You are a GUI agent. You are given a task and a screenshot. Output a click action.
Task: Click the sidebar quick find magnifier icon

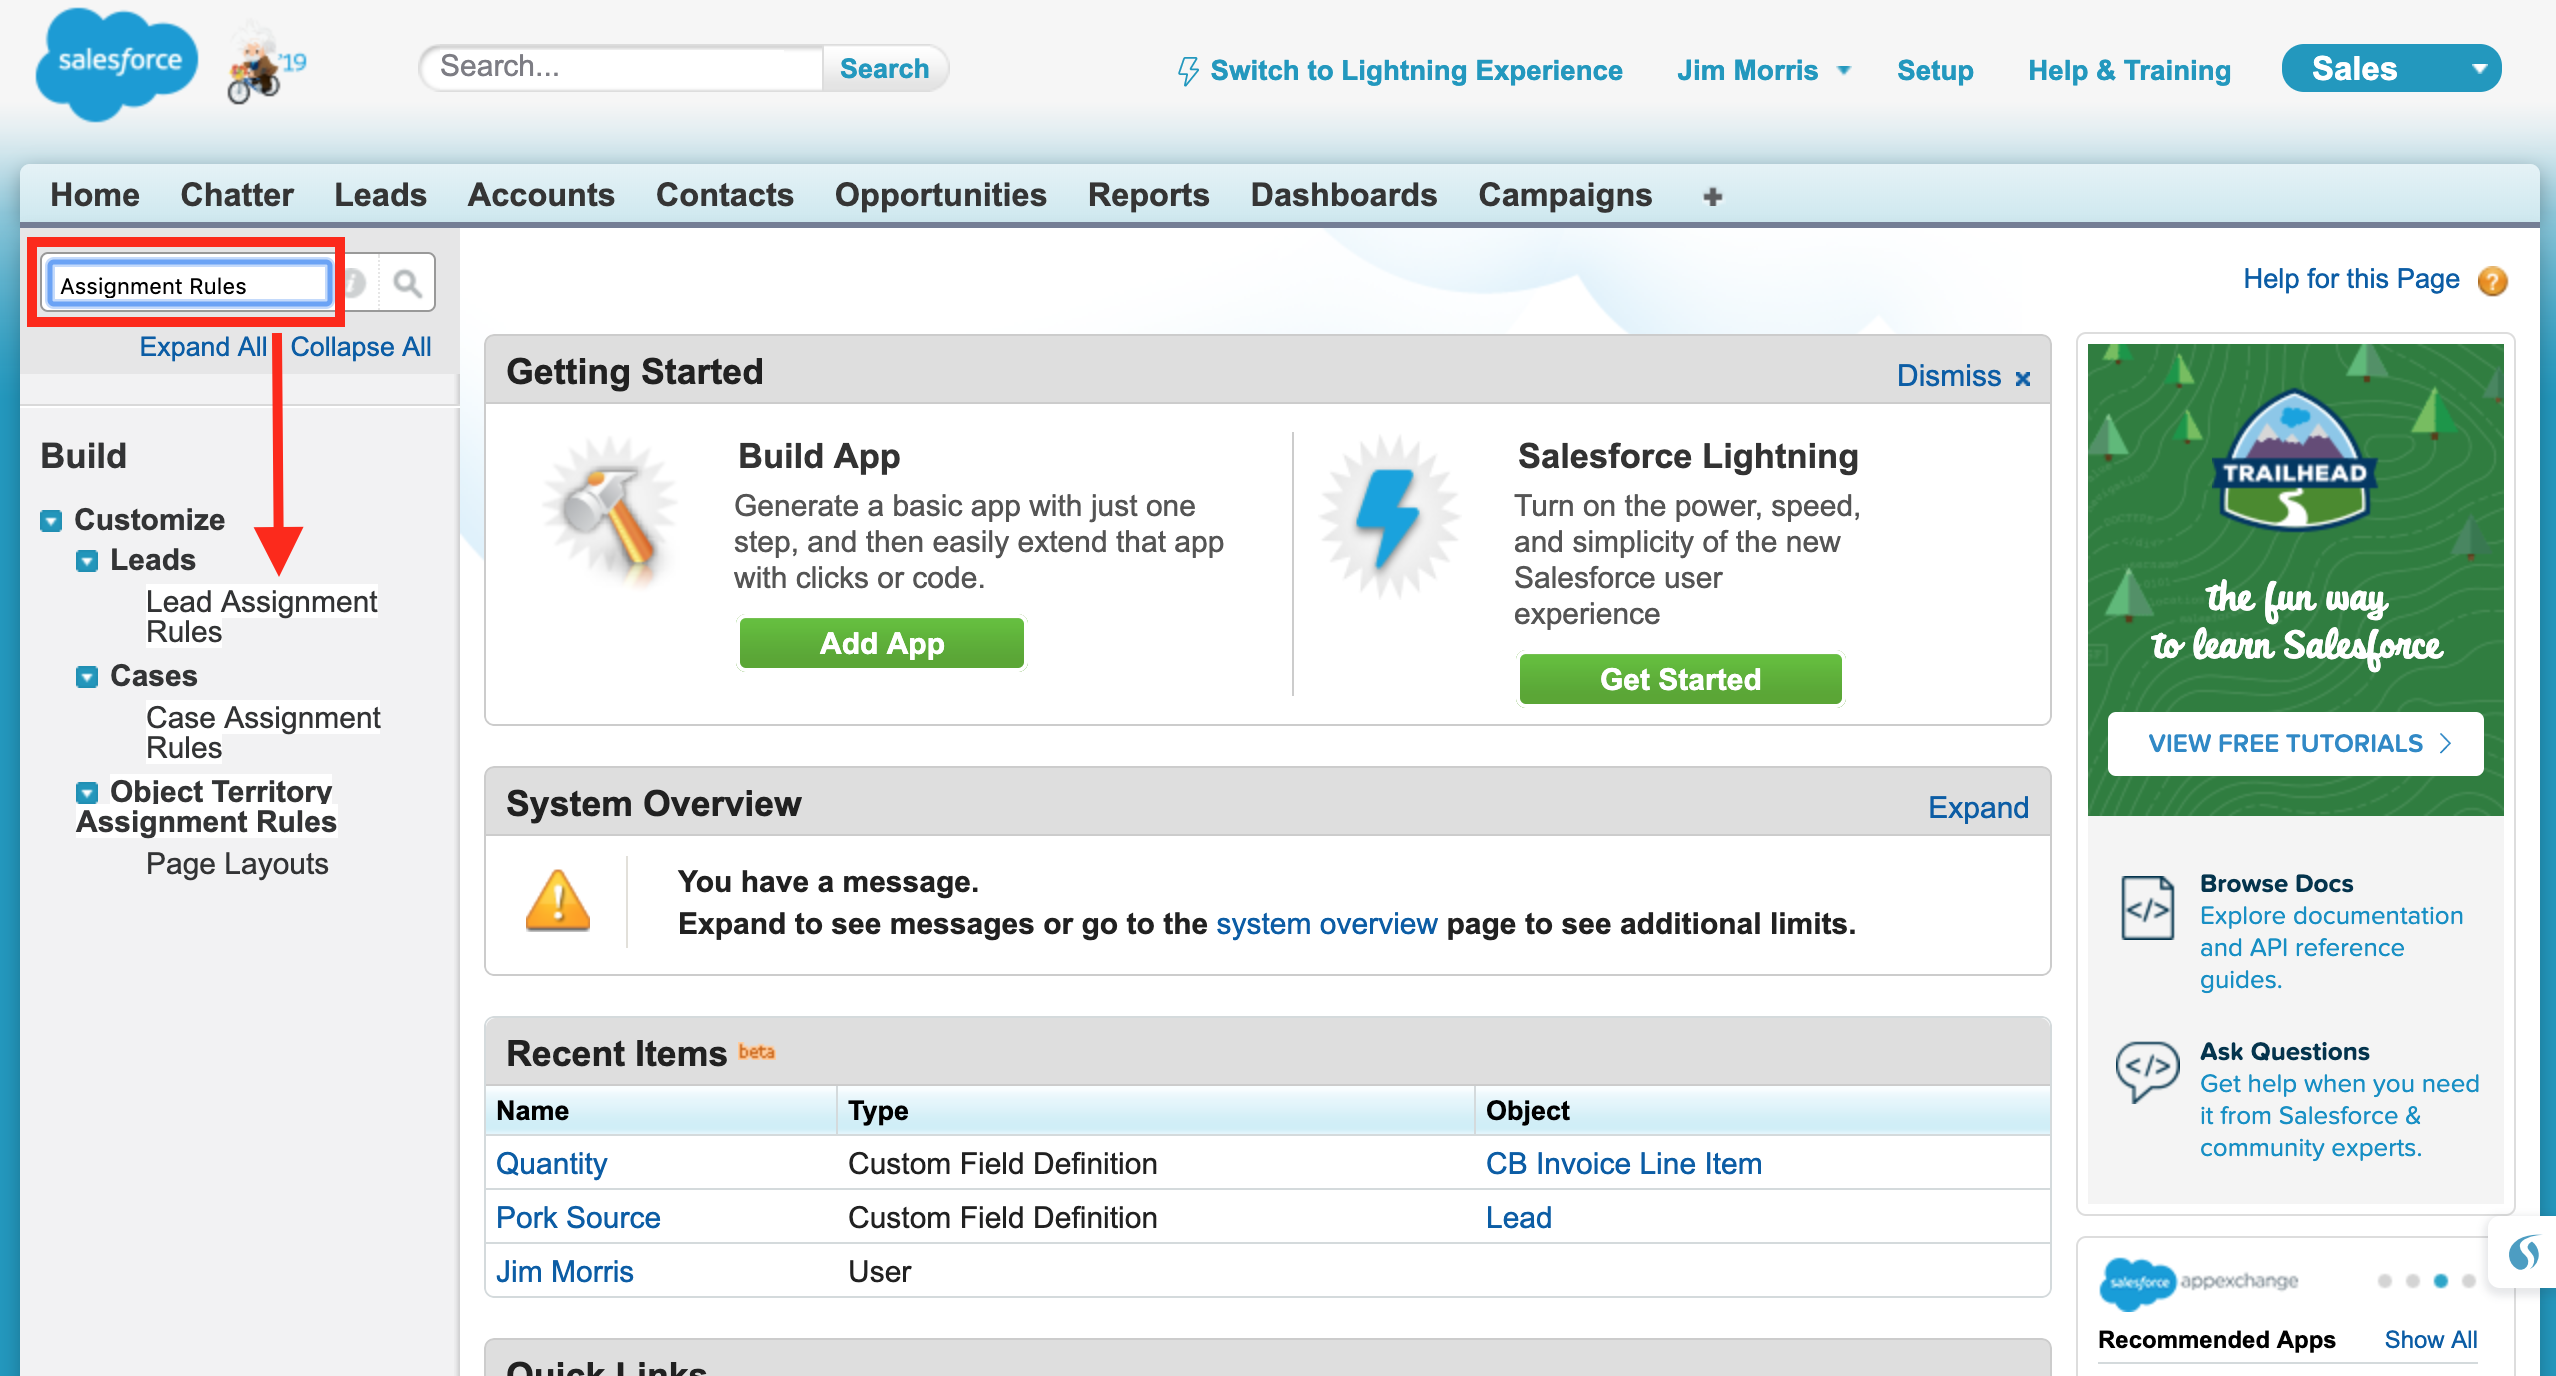click(x=407, y=284)
